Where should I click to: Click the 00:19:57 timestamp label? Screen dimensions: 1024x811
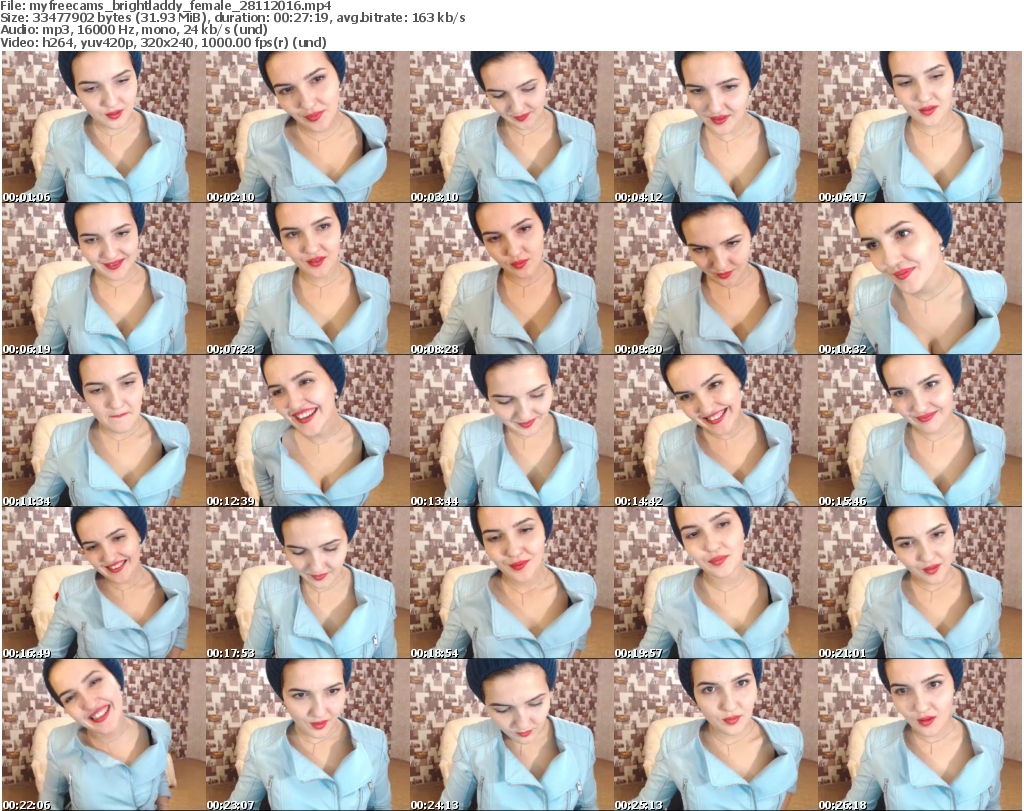[x=637, y=653]
